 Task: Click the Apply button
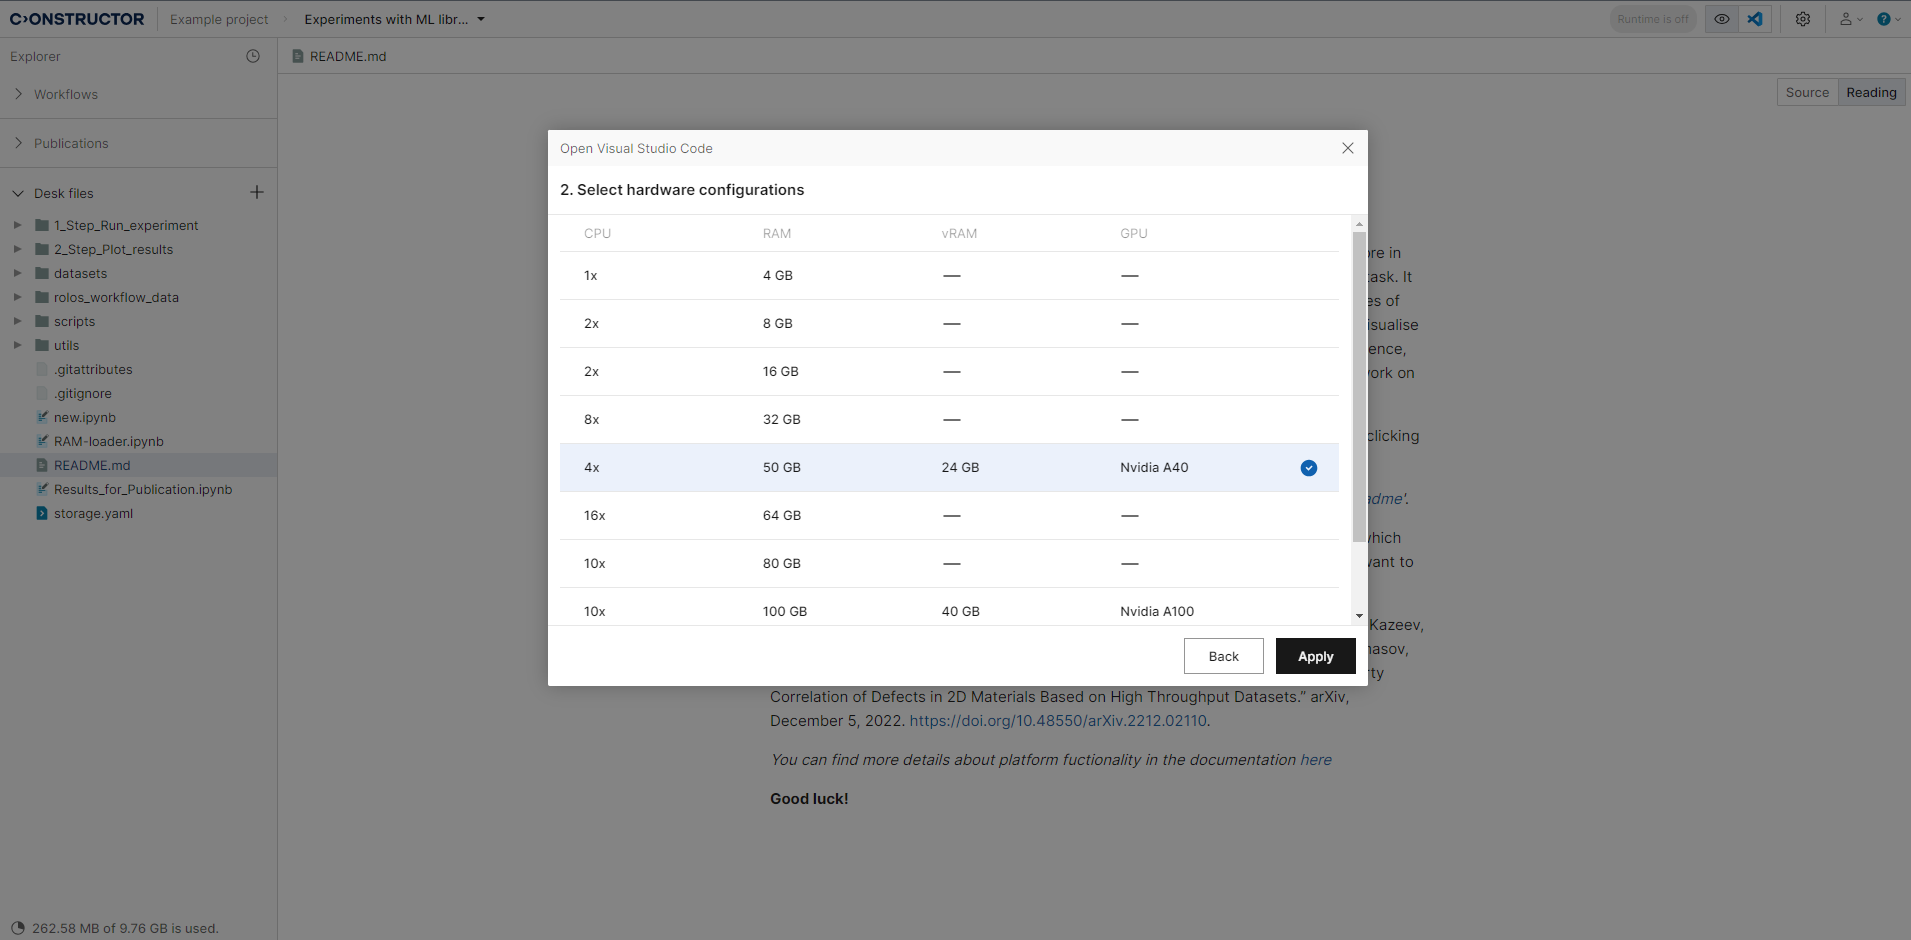click(x=1315, y=656)
